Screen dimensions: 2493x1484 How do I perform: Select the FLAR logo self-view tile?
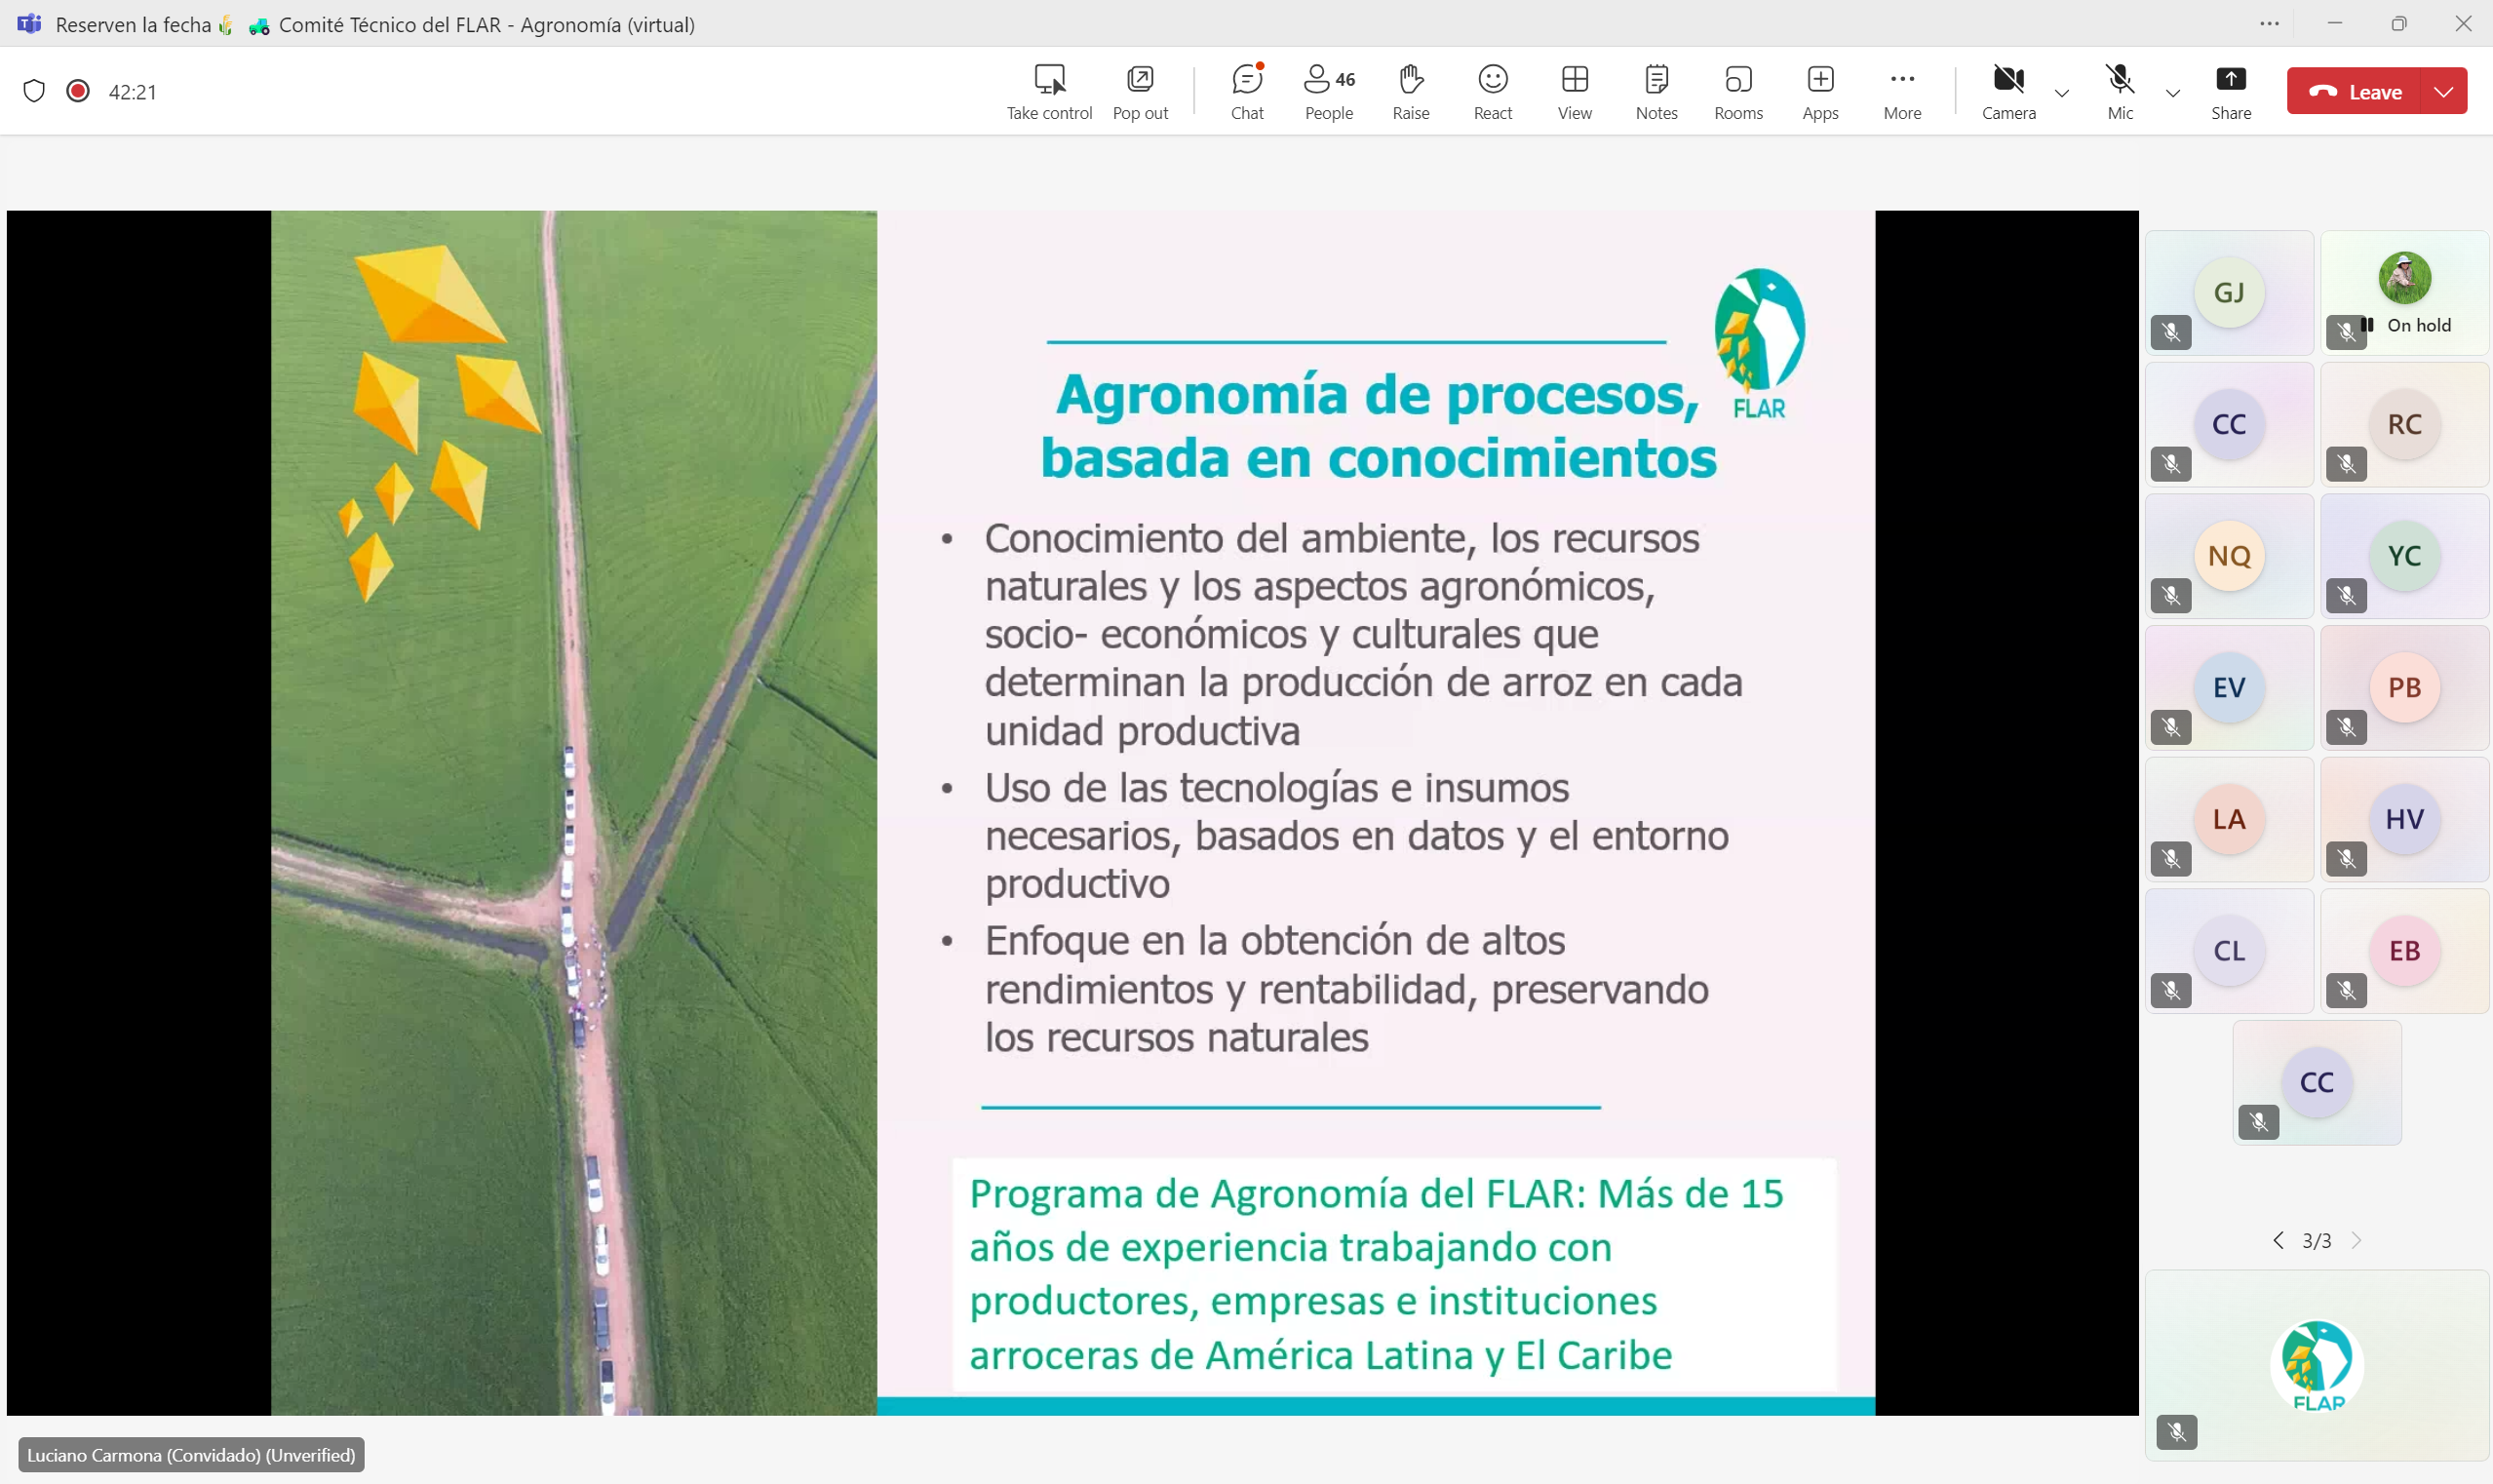coord(2317,1366)
